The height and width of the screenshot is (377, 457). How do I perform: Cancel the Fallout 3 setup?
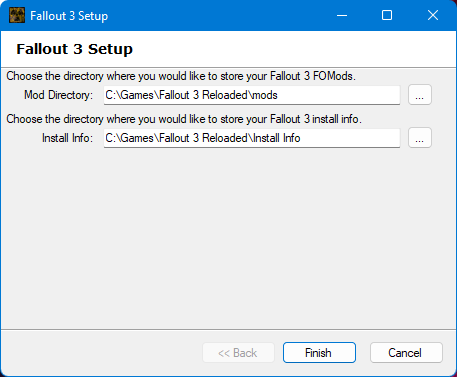(406, 352)
